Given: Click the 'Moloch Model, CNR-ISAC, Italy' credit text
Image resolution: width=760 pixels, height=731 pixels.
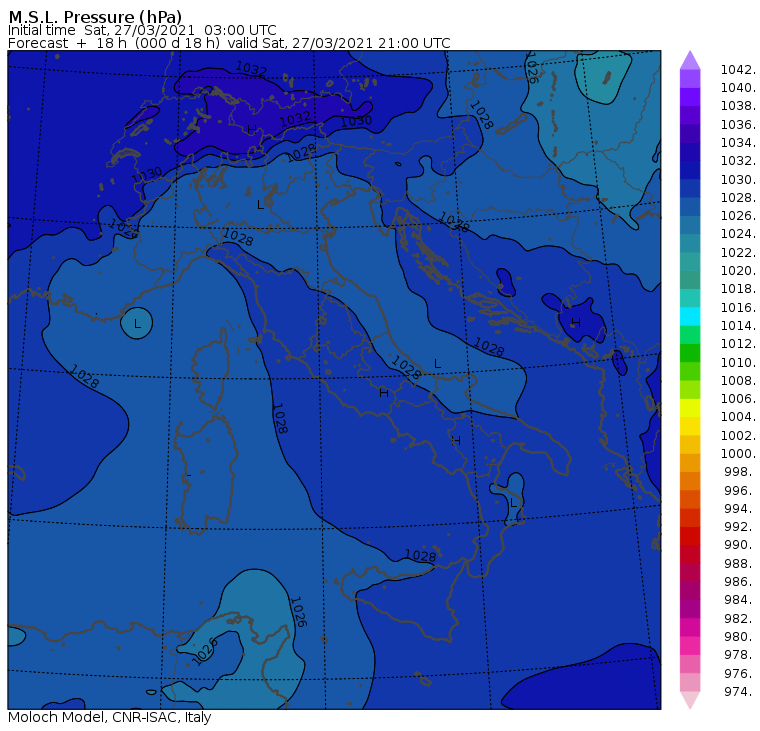Looking at the screenshot, I should (110, 717).
